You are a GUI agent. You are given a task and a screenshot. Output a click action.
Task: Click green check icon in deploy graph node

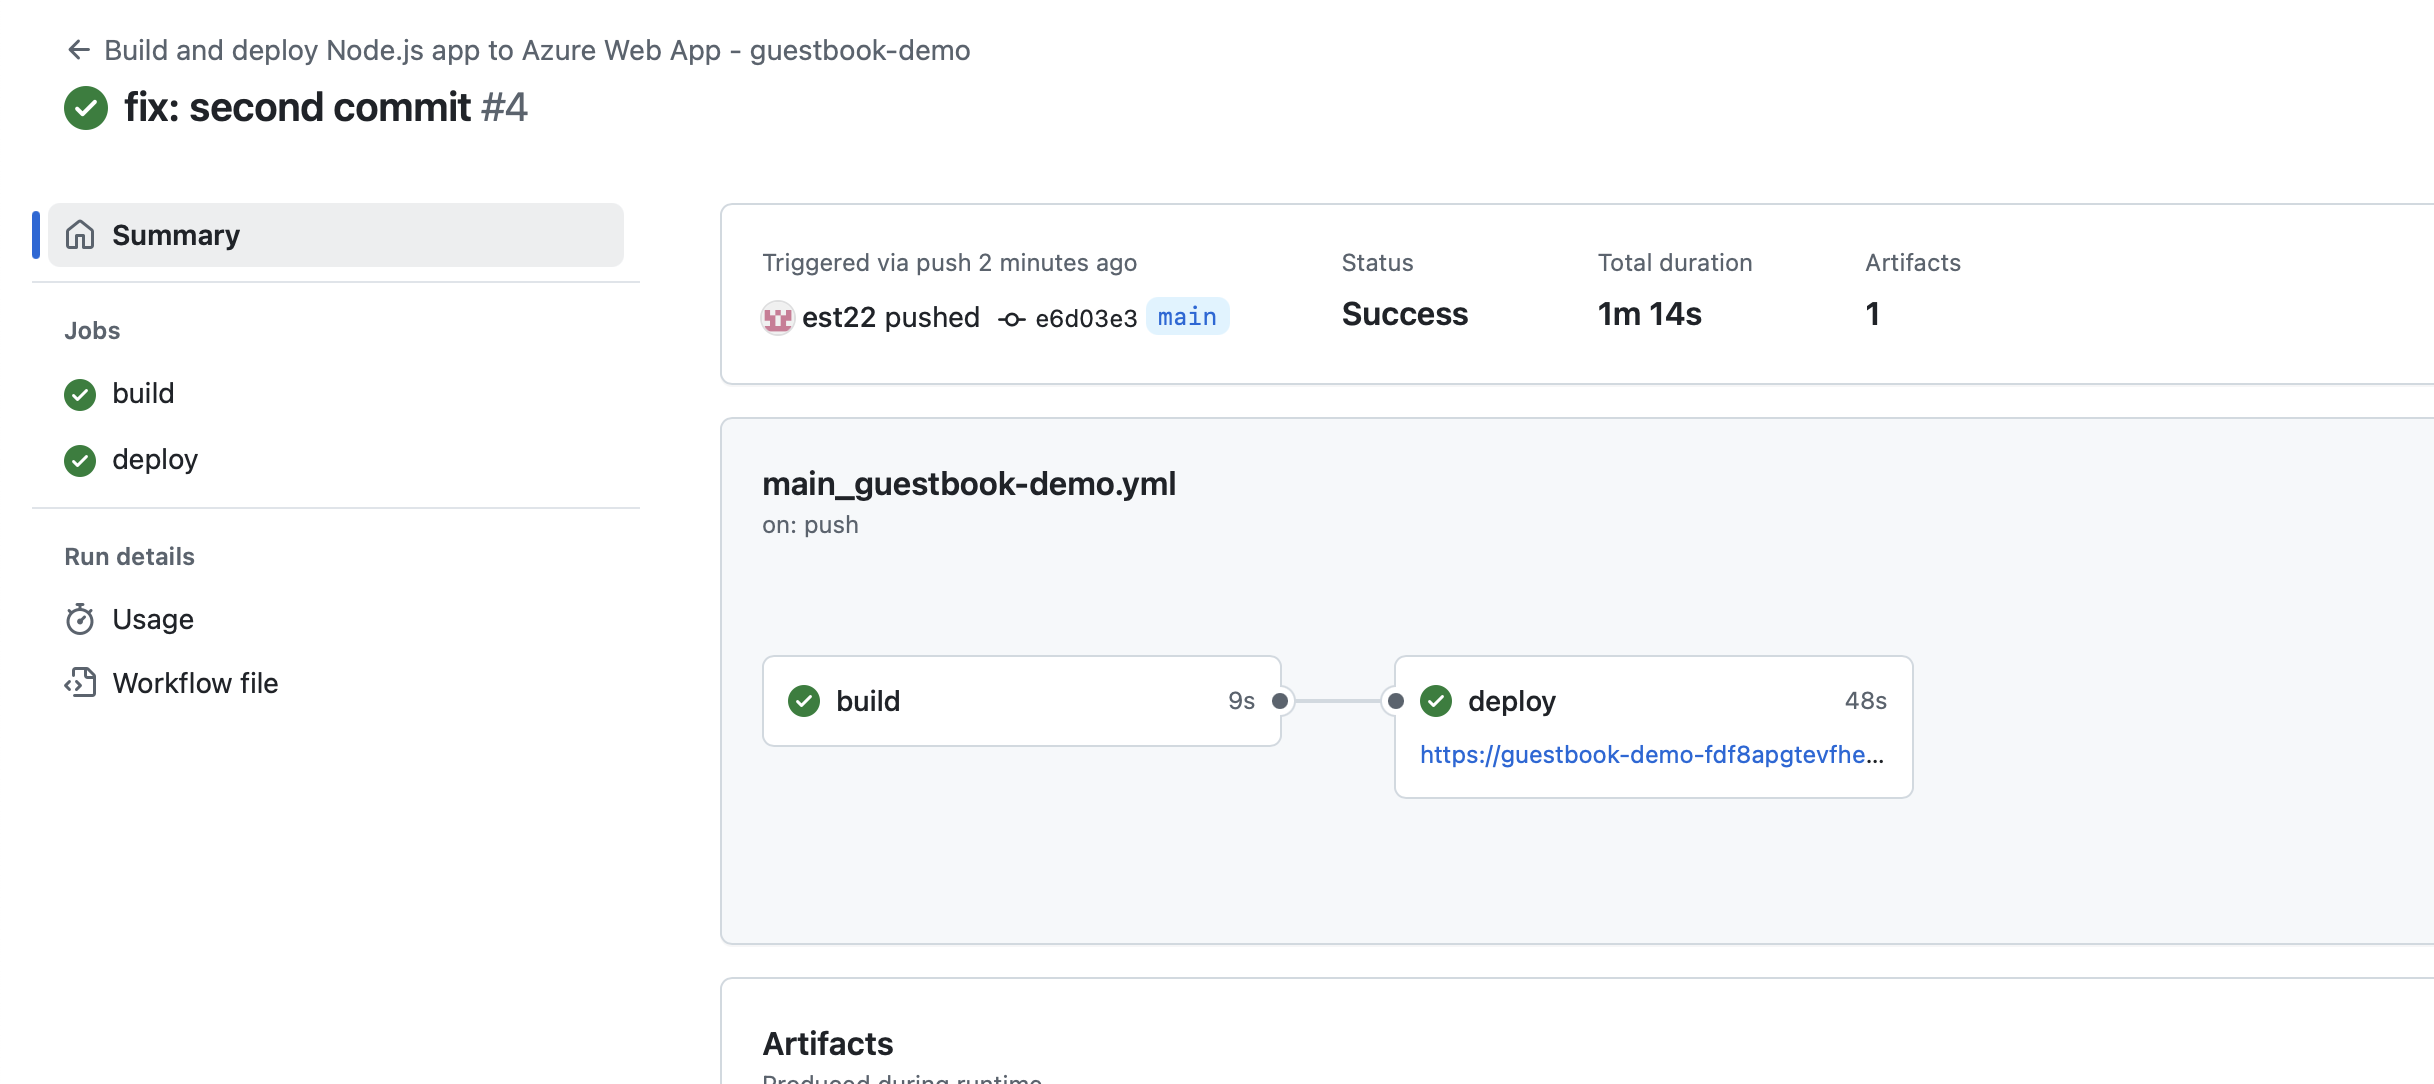1436,701
